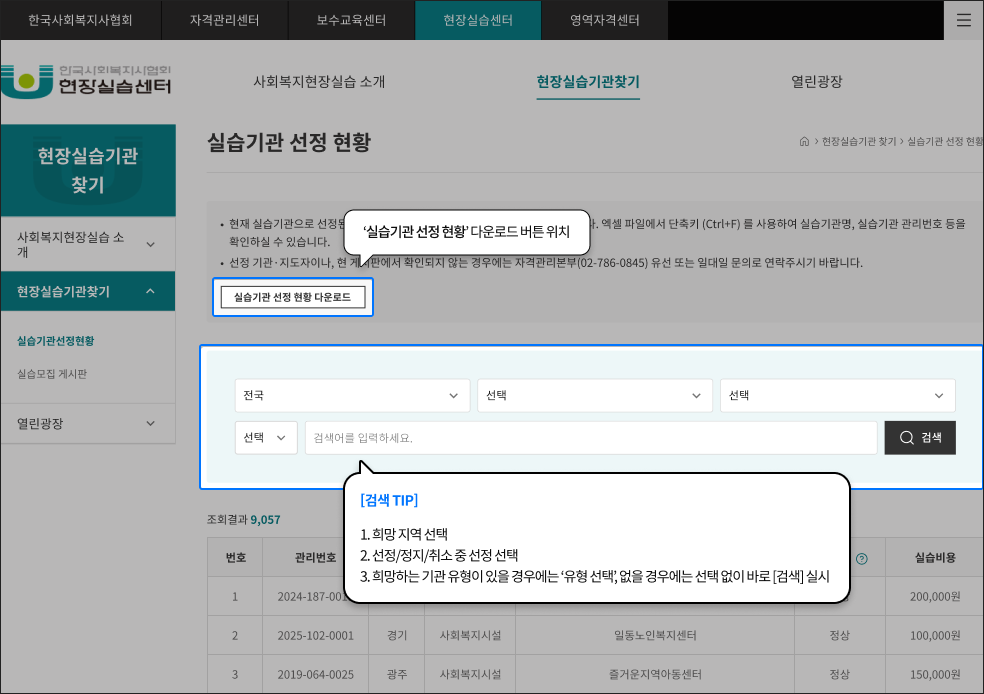The image size is (984, 694).
Task: Open the hamburger menu icon
Action: 963,20
